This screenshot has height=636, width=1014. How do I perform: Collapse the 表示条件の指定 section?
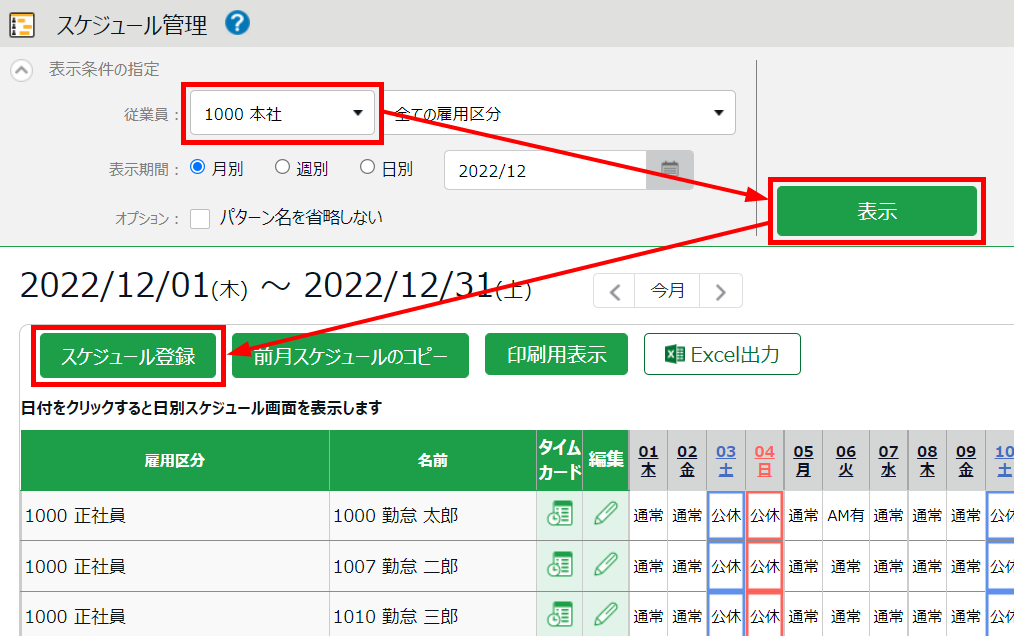(x=20, y=71)
